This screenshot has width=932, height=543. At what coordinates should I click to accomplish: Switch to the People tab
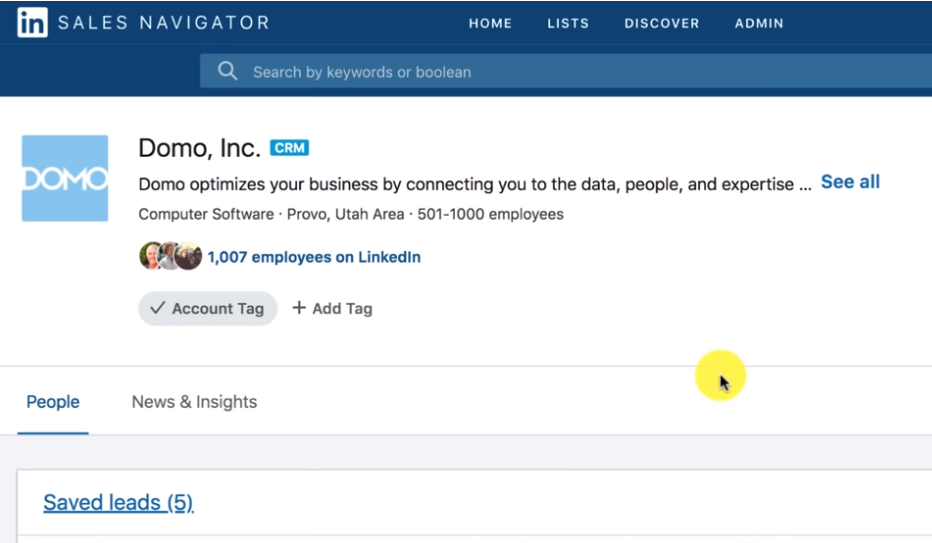53,402
